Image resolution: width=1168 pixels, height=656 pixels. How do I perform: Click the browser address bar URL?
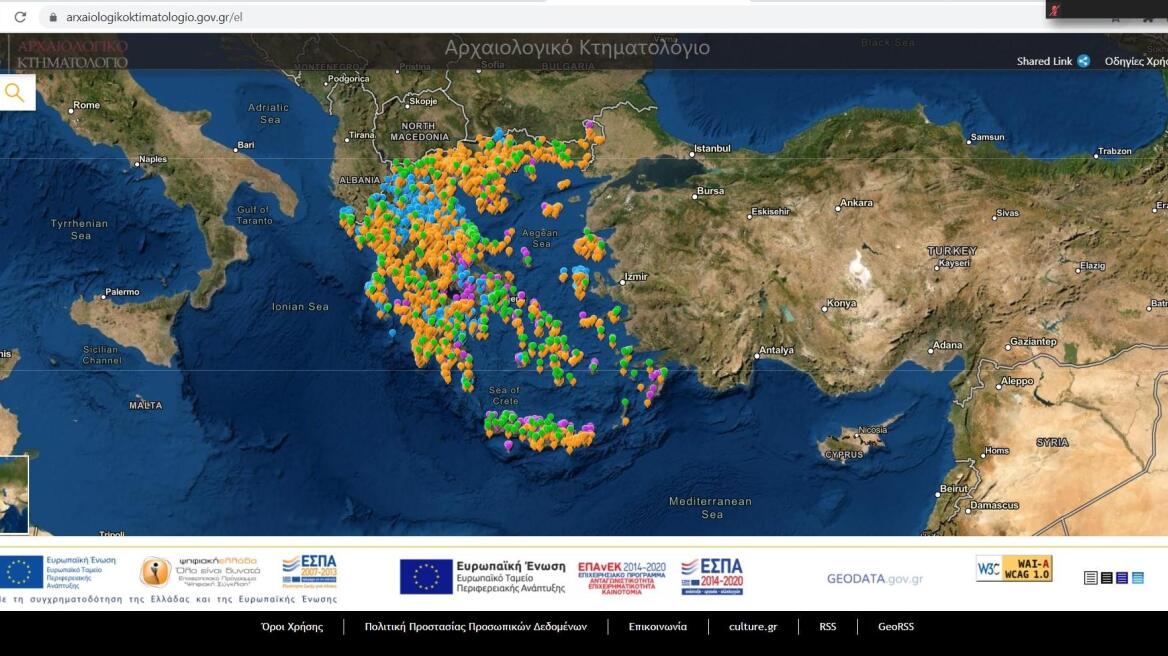(x=155, y=17)
